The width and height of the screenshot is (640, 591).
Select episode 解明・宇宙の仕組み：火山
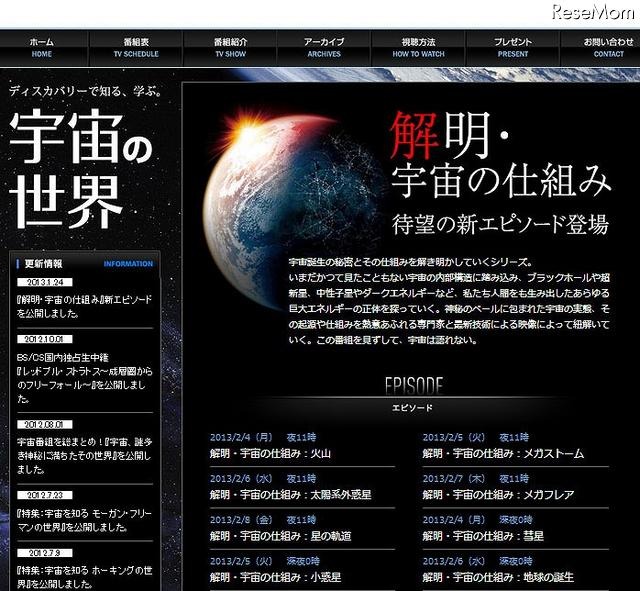pyautogui.click(x=270, y=453)
